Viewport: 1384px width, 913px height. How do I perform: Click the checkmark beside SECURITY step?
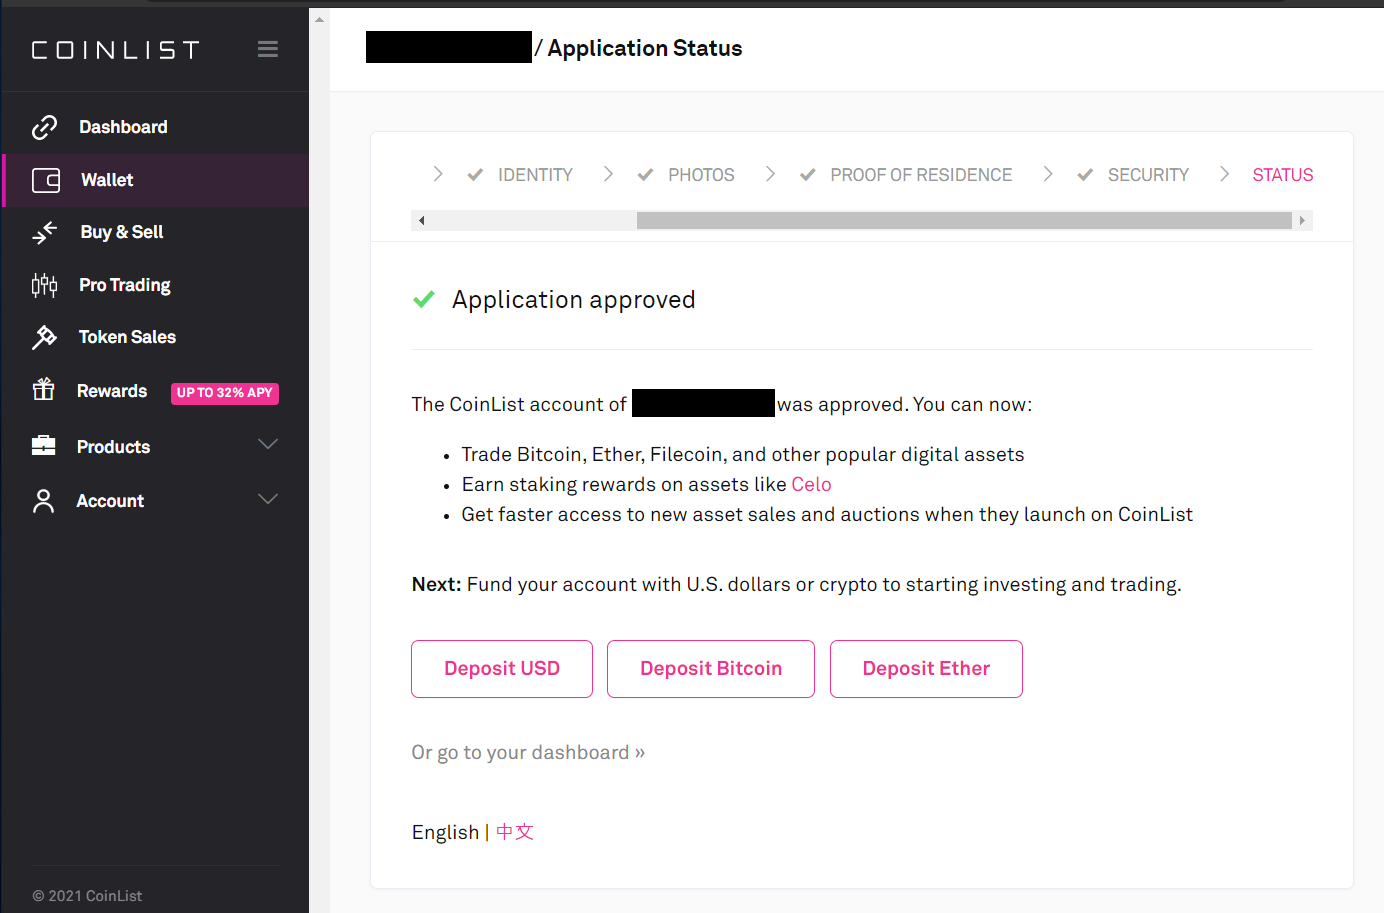(x=1085, y=175)
